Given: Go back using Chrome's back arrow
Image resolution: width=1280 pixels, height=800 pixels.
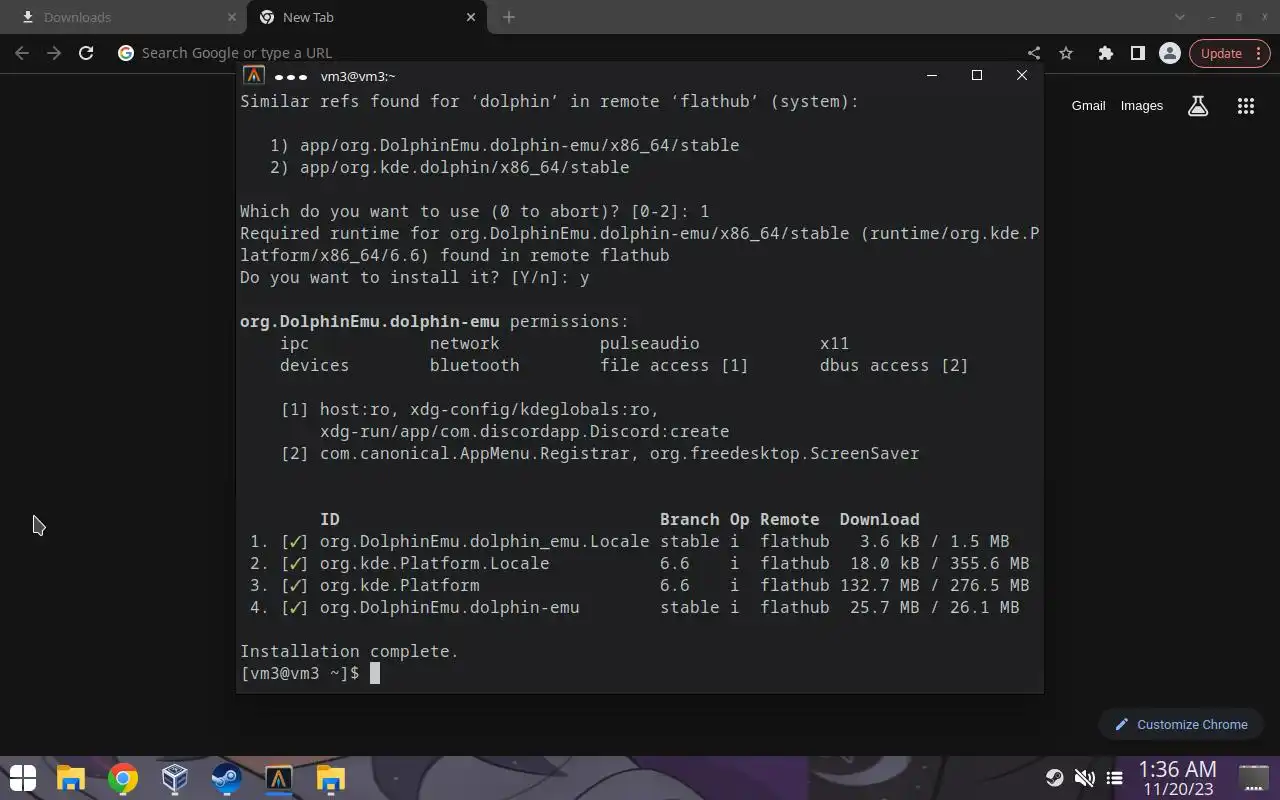Looking at the screenshot, I should (x=22, y=53).
